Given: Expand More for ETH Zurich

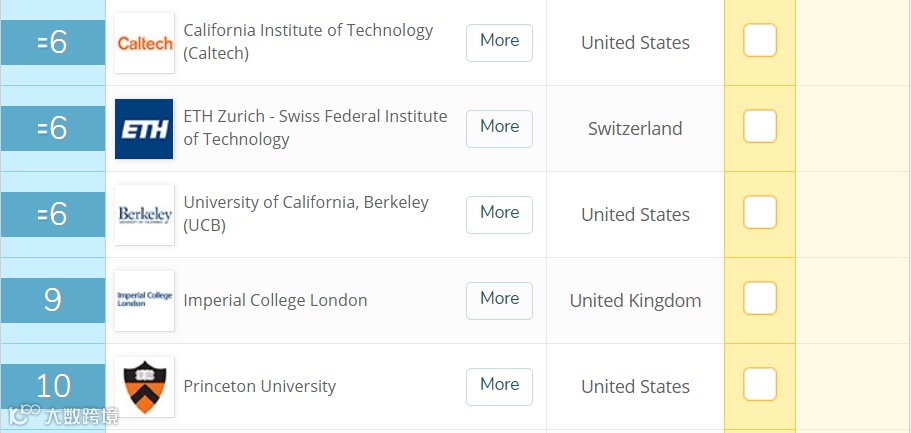Looking at the screenshot, I should click(x=499, y=127).
